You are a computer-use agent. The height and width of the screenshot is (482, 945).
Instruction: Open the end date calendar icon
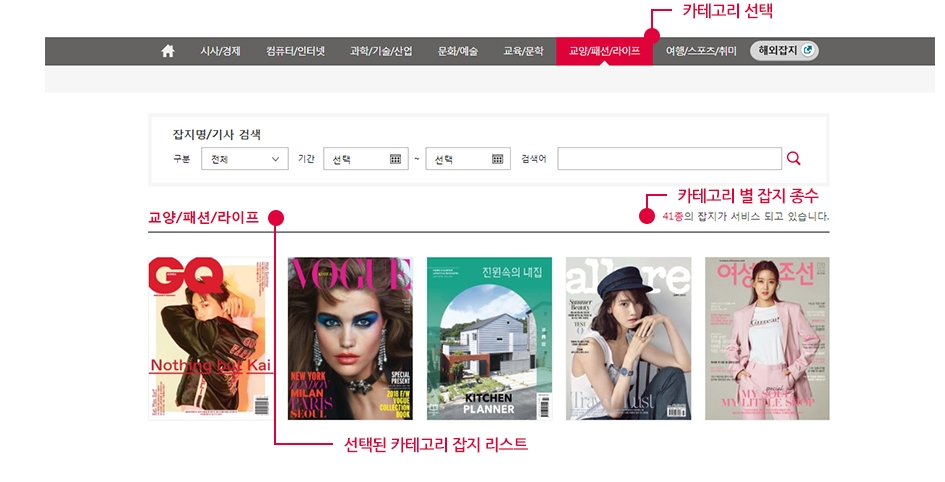[498, 159]
